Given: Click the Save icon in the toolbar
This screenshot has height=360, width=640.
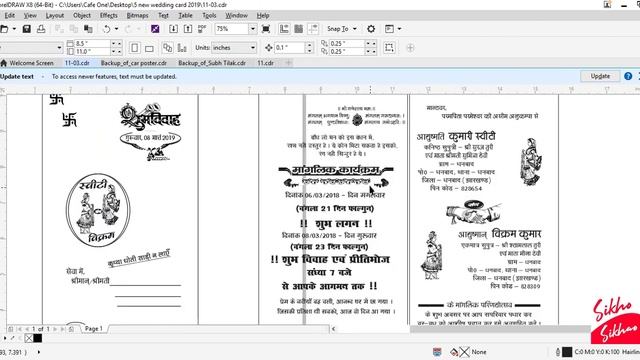Looking at the screenshot, I should pos(27,29).
